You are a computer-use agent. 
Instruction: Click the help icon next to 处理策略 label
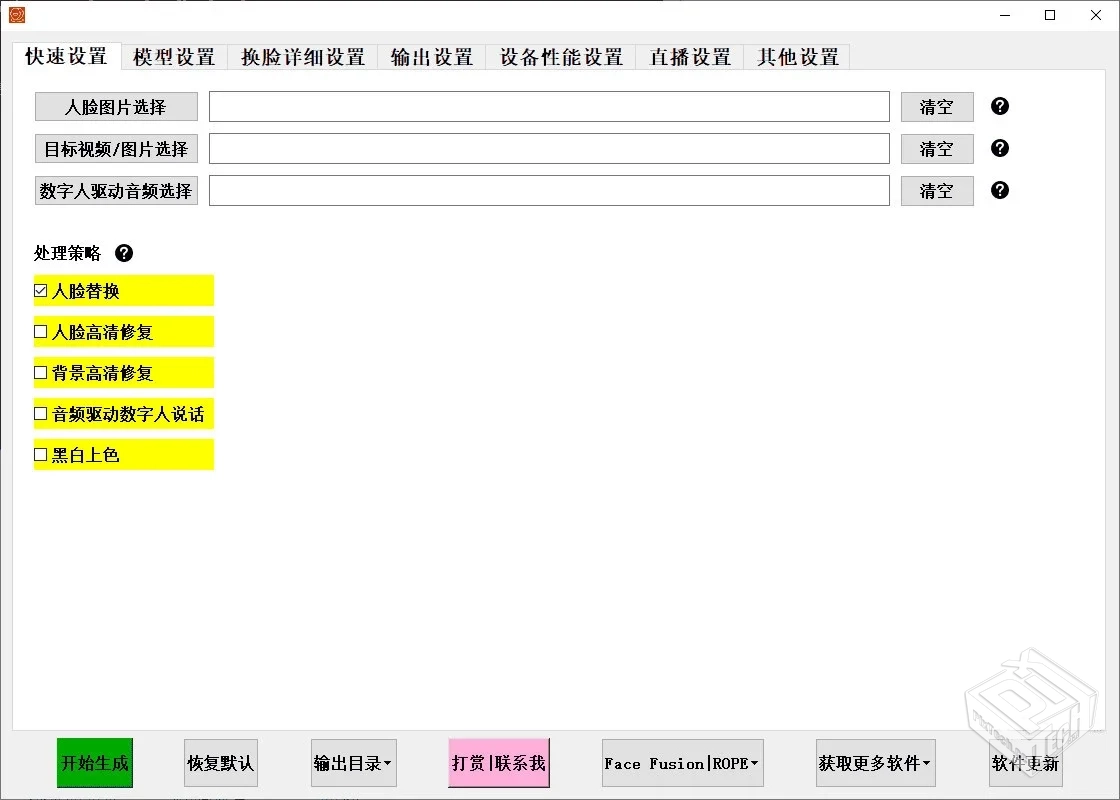124,253
